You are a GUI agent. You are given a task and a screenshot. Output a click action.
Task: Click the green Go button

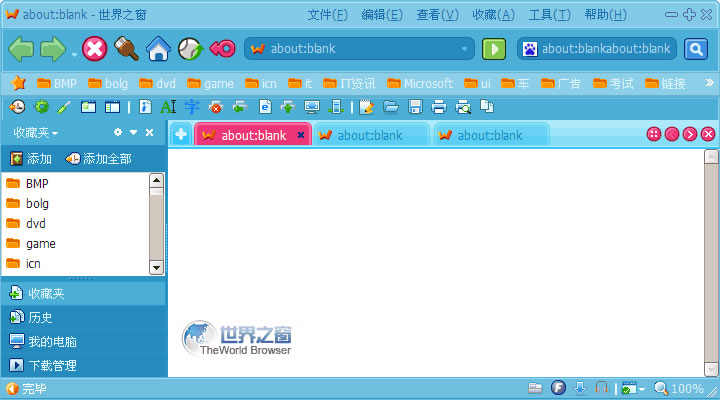point(494,49)
